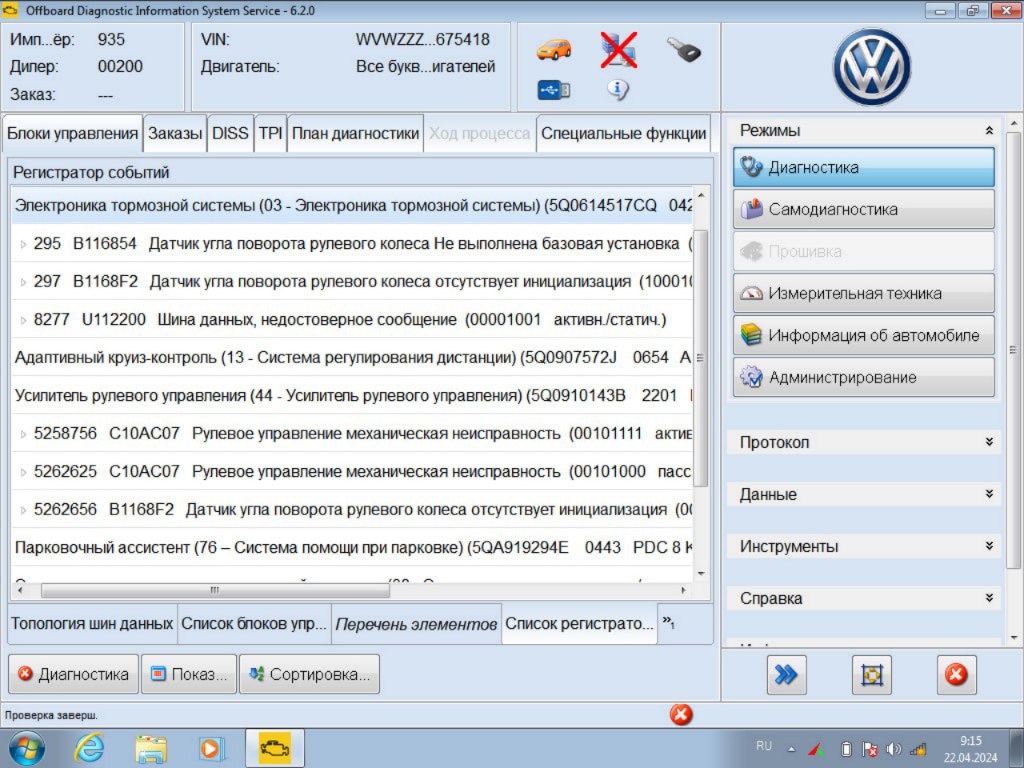Image resolution: width=1024 pixels, height=768 pixels.
Task: Click the right panel vertical scrollbar
Action: click(x=1013, y=349)
